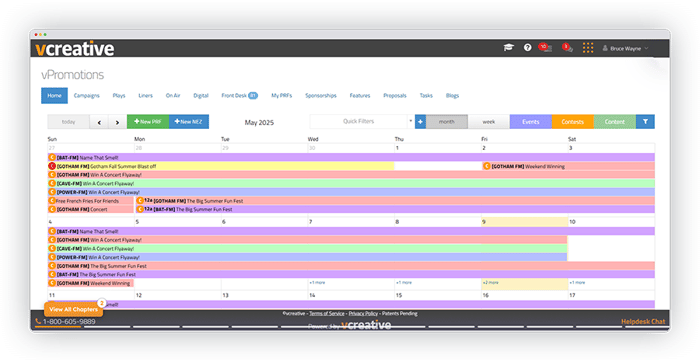
Task: Open the Tasks tab
Action: coord(426,96)
